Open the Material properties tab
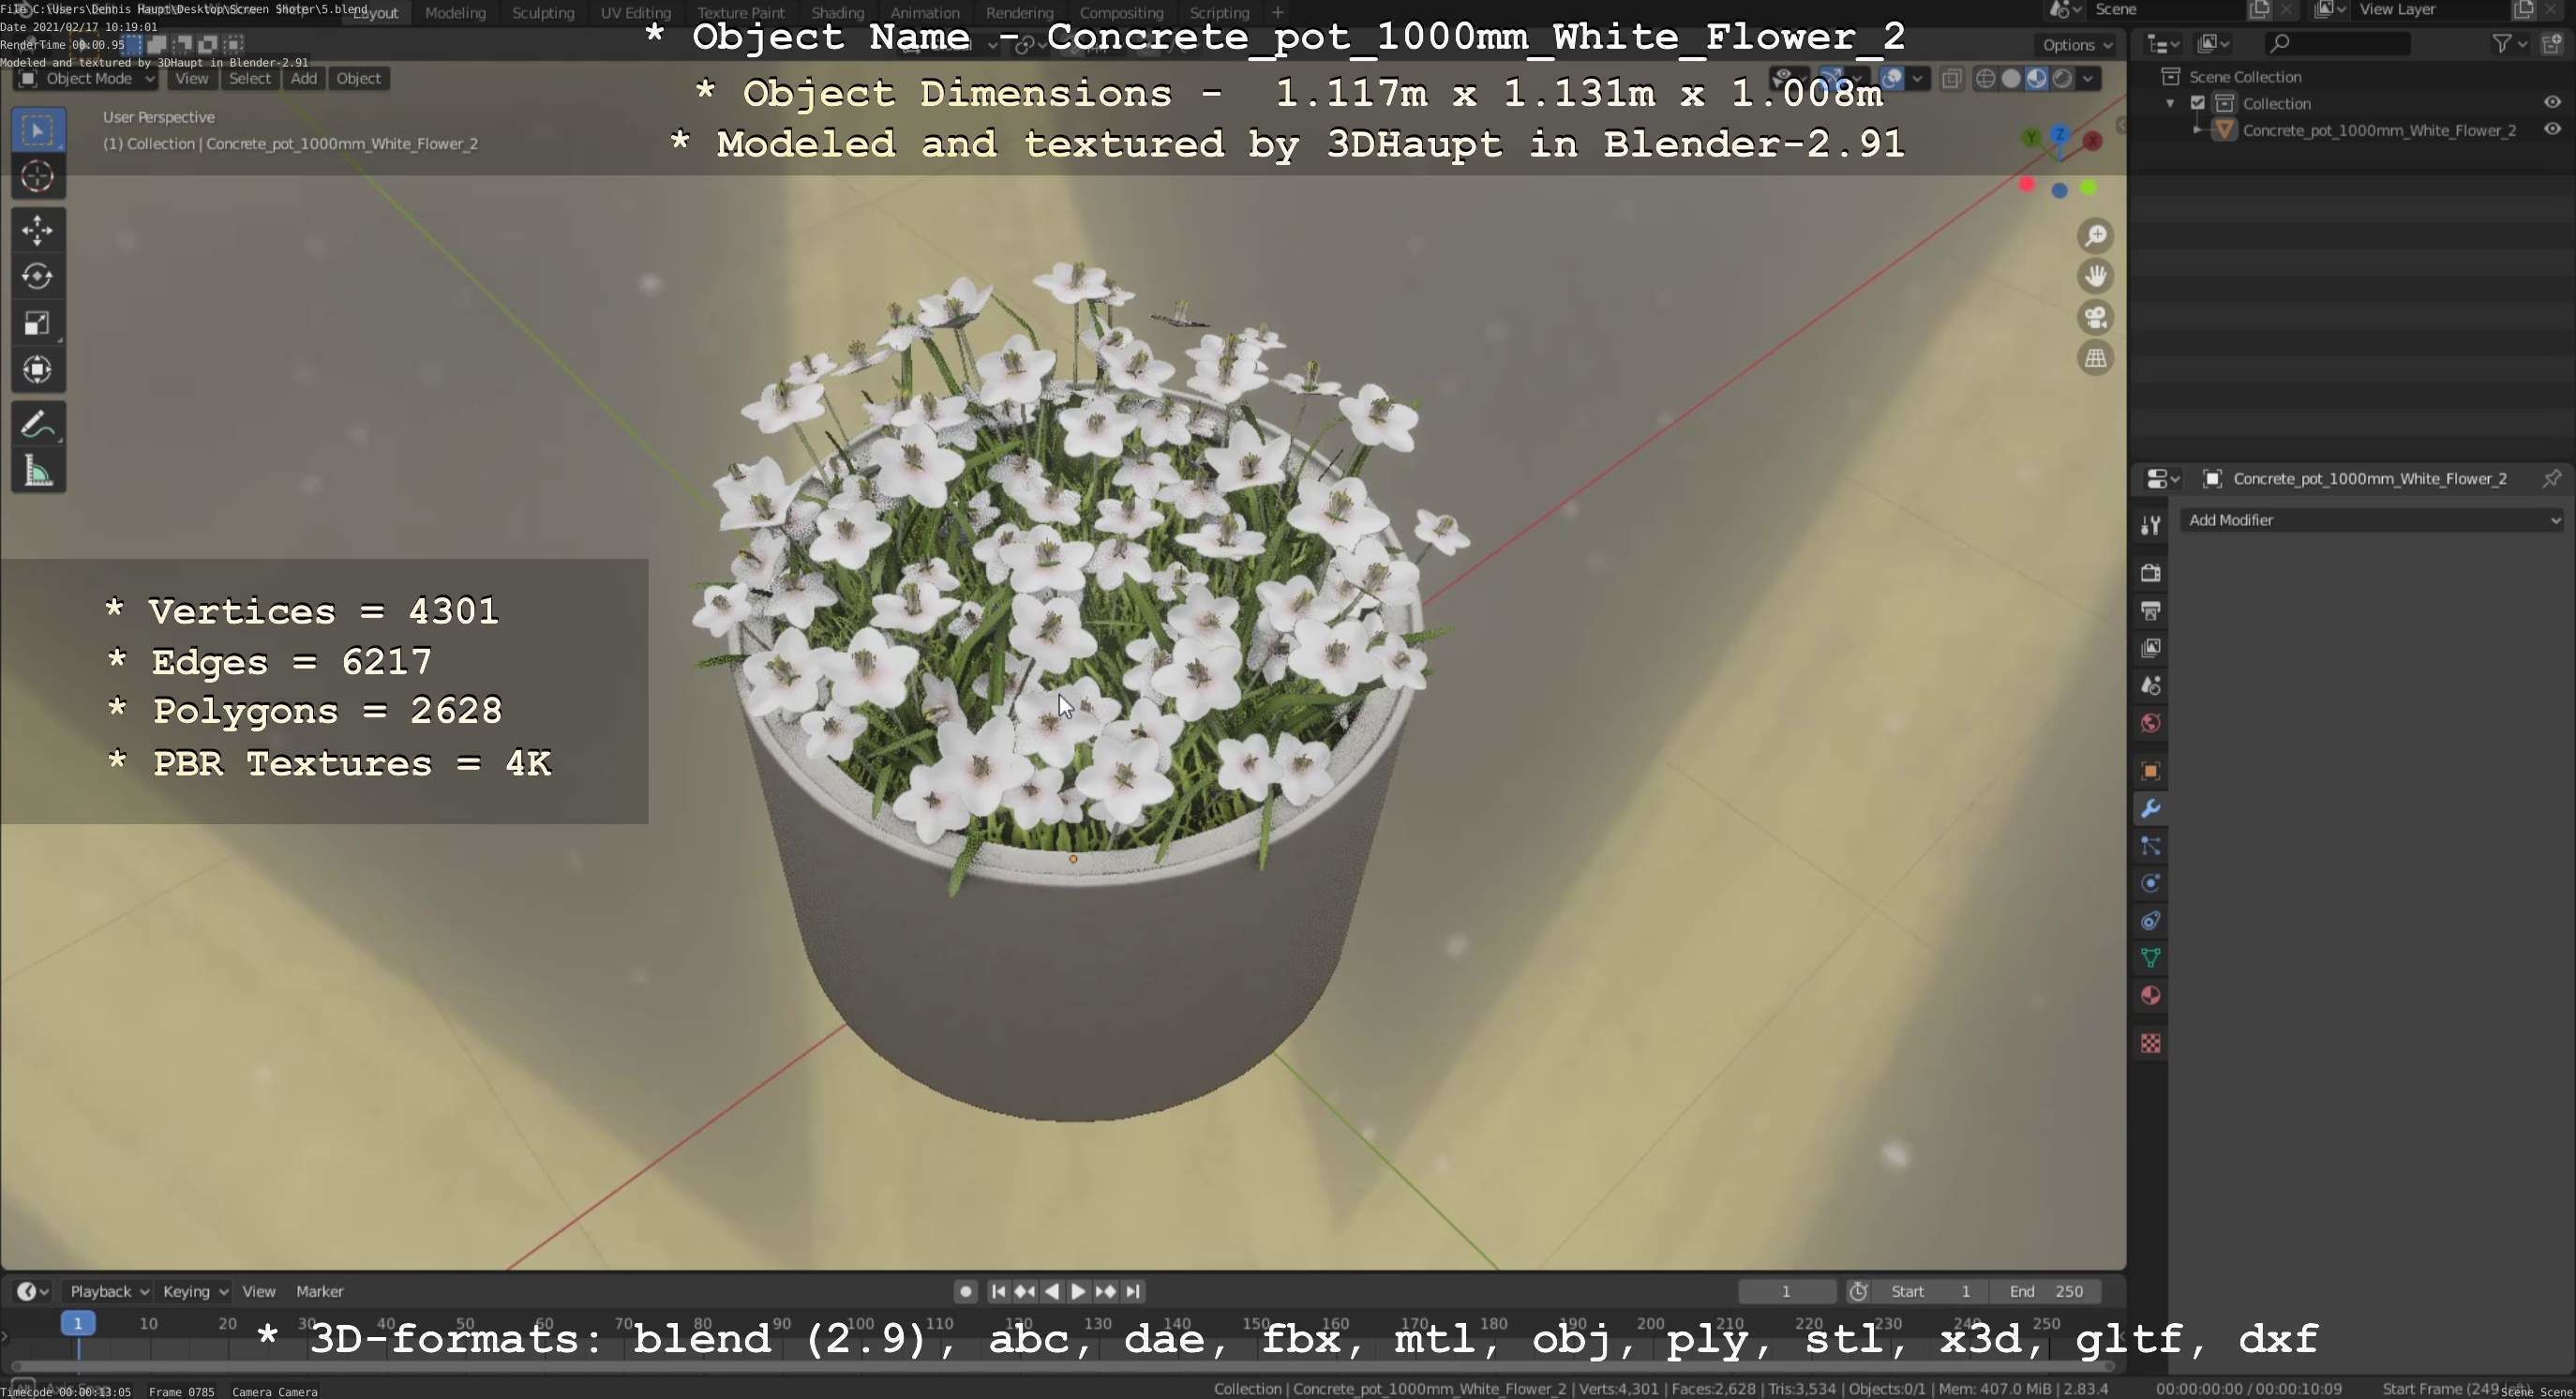 coord(2150,996)
